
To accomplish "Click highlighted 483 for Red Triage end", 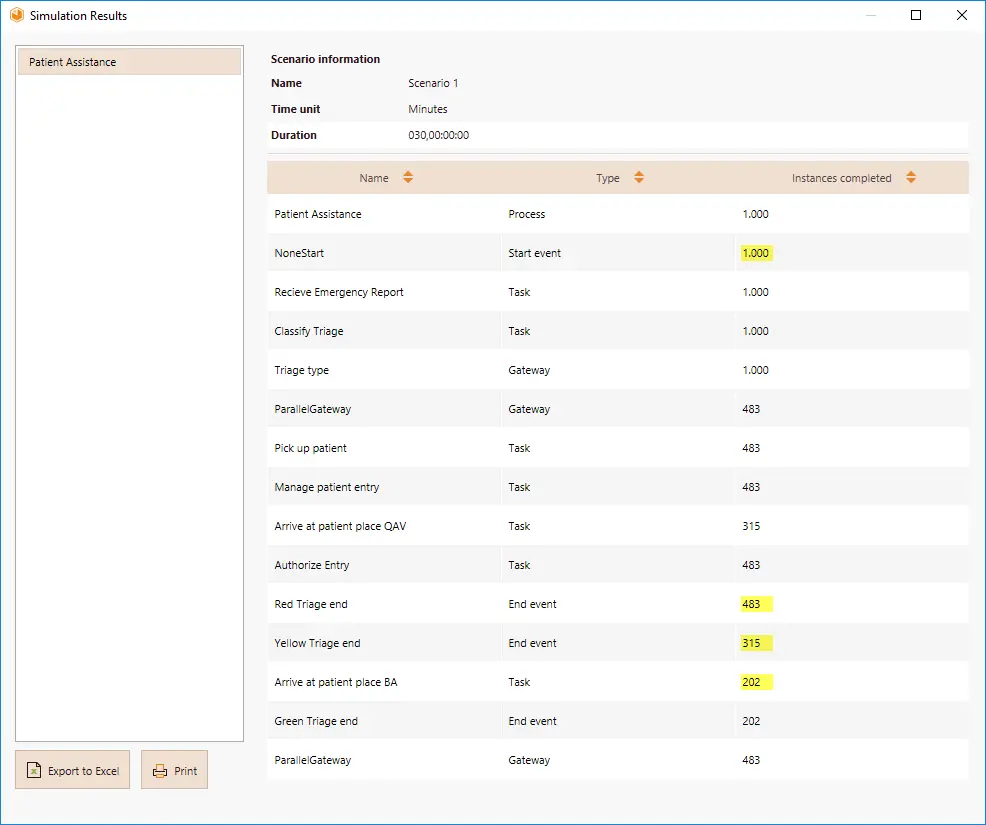I will coord(756,604).
